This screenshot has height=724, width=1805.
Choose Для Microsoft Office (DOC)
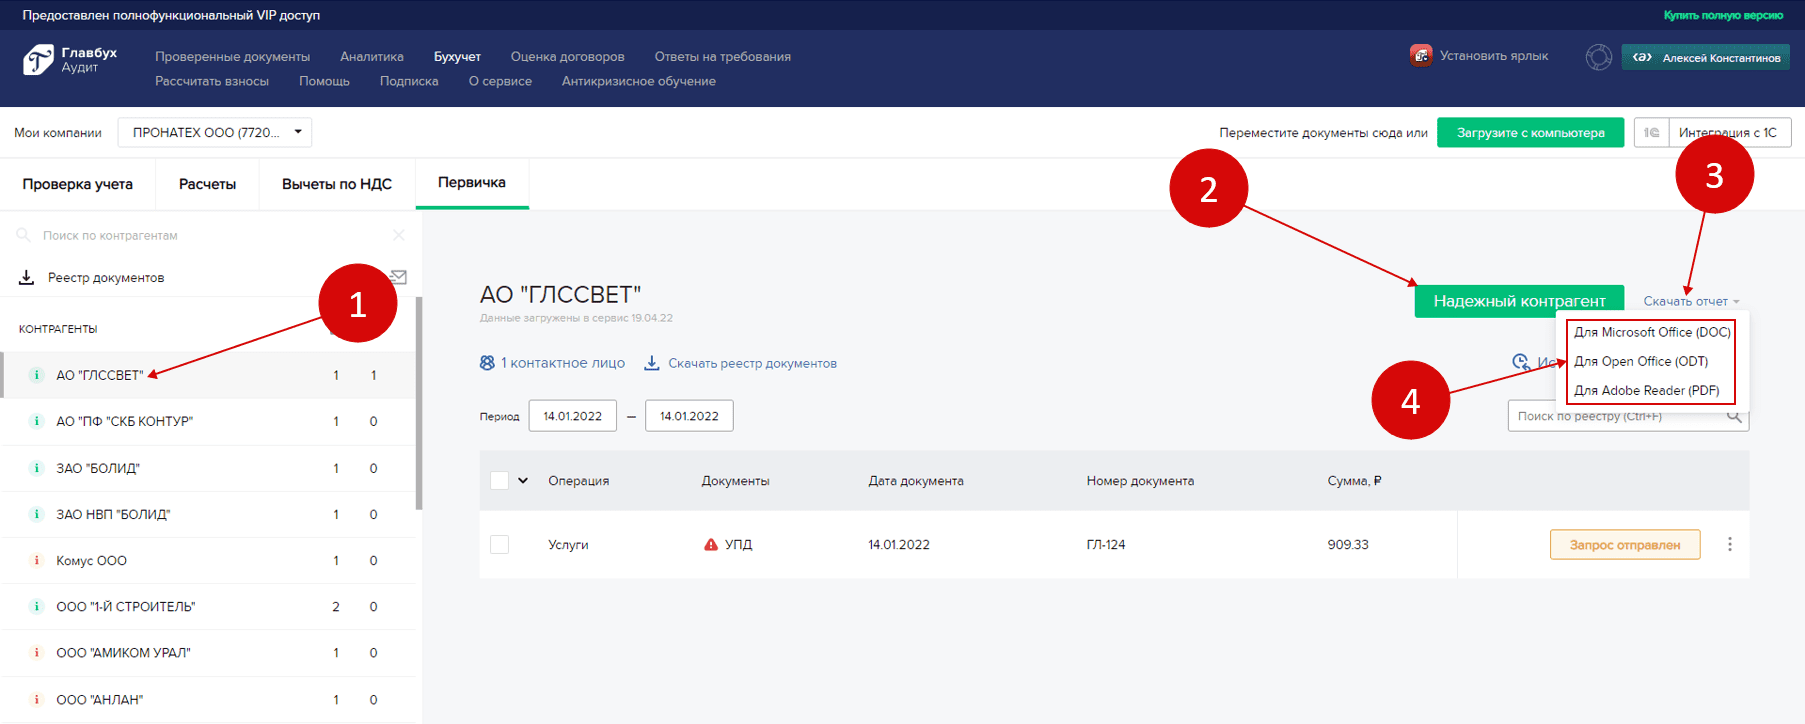(x=1652, y=332)
